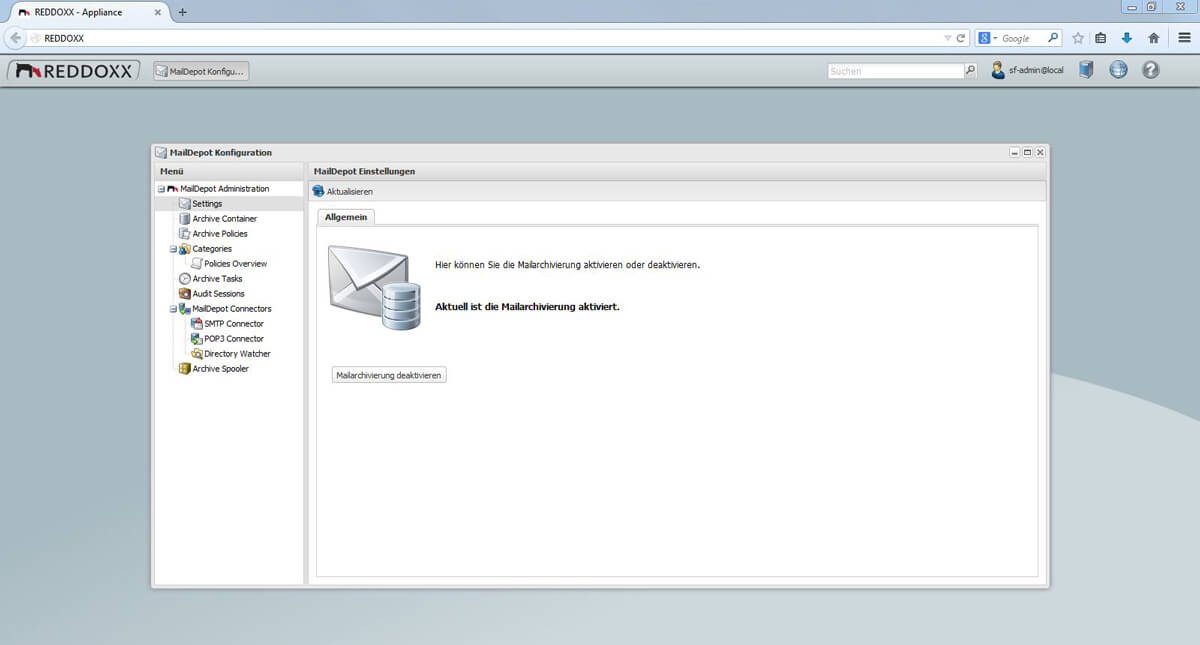Viewport: 1200px width, 645px height.
Task: Go to the browser home page icon
Action: (1153, 38)
